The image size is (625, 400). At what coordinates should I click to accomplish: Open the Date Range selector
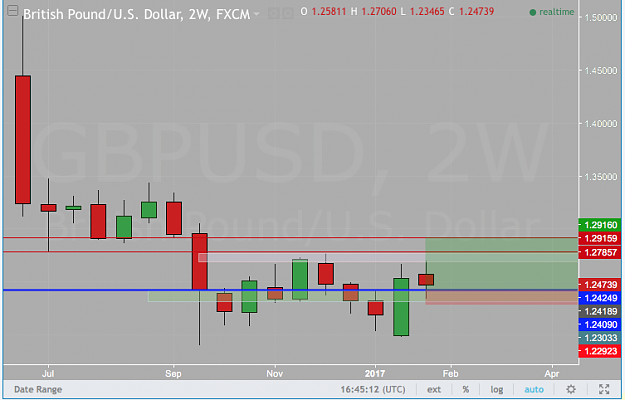pyautogui.click(x=38, y=389)
